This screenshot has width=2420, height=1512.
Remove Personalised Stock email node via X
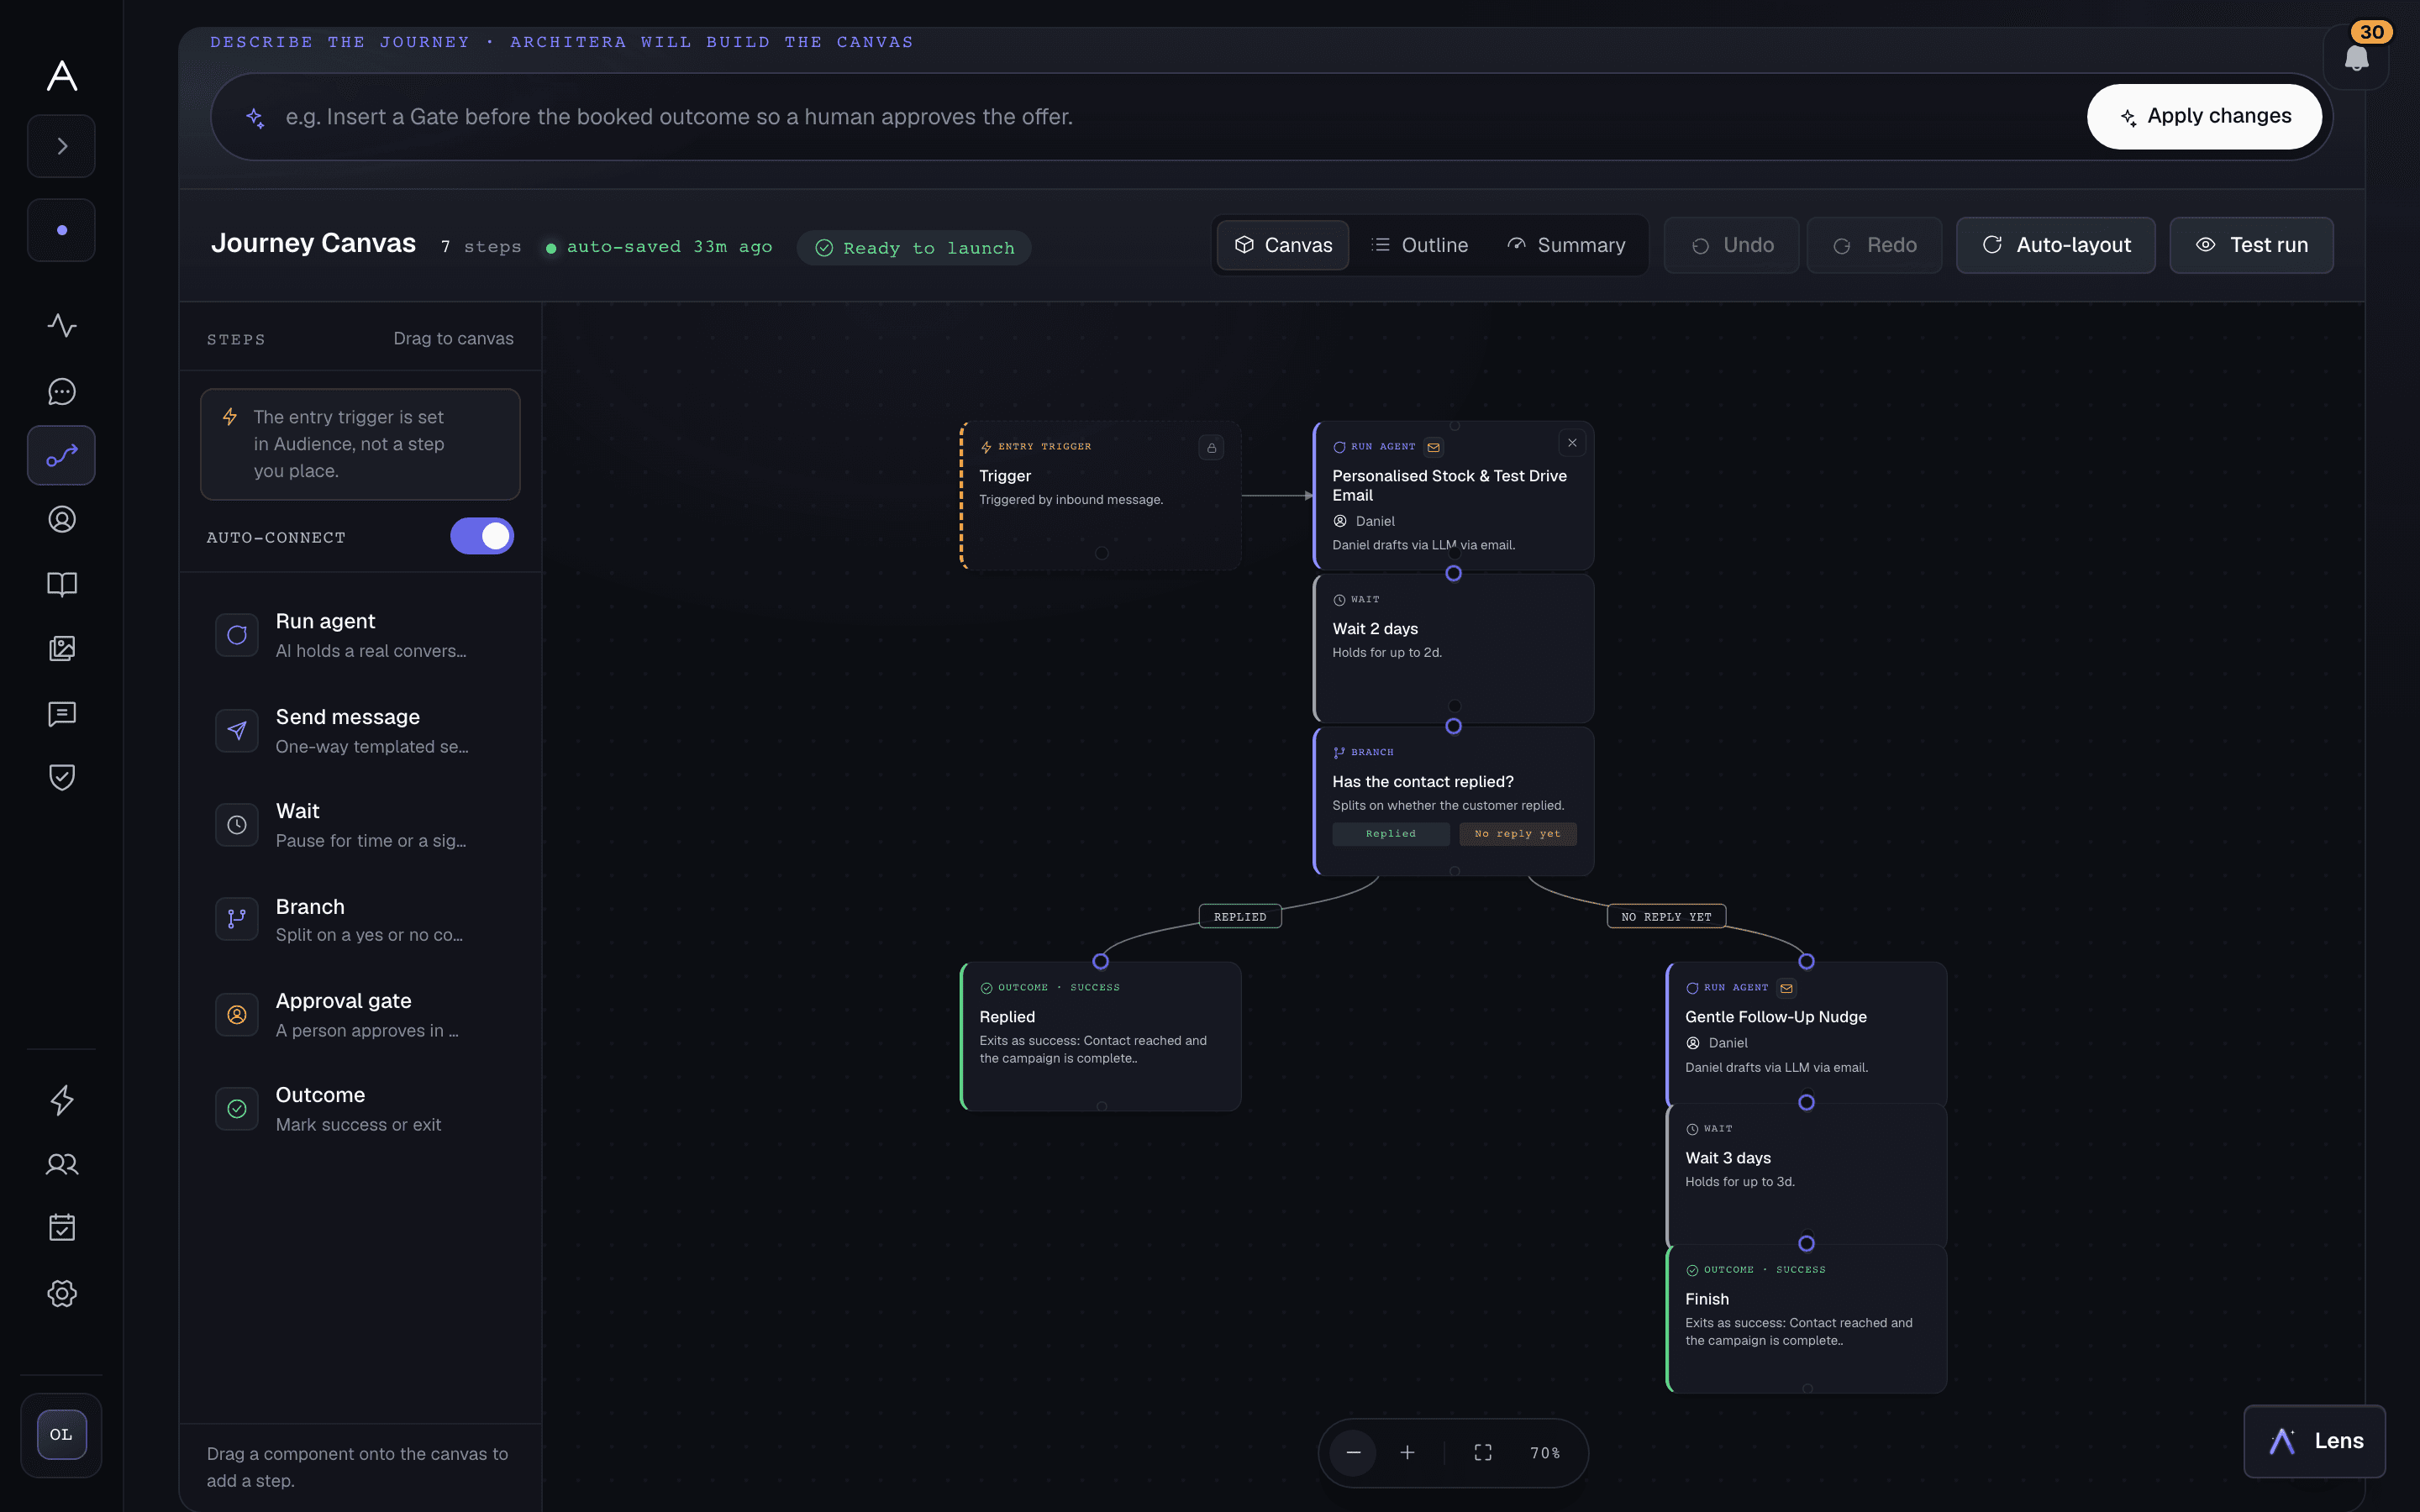tap(1572, 443)
